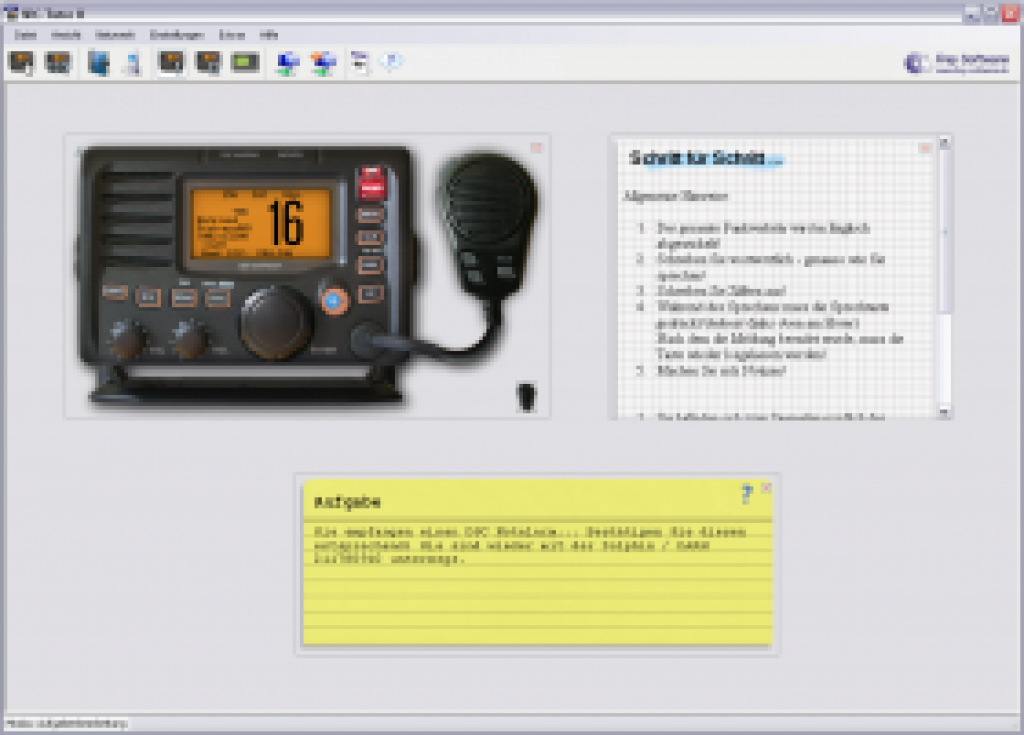Click the blue round button with orange ring
Viewport: 1024px width, 735px height.
[x=334, y=301]
